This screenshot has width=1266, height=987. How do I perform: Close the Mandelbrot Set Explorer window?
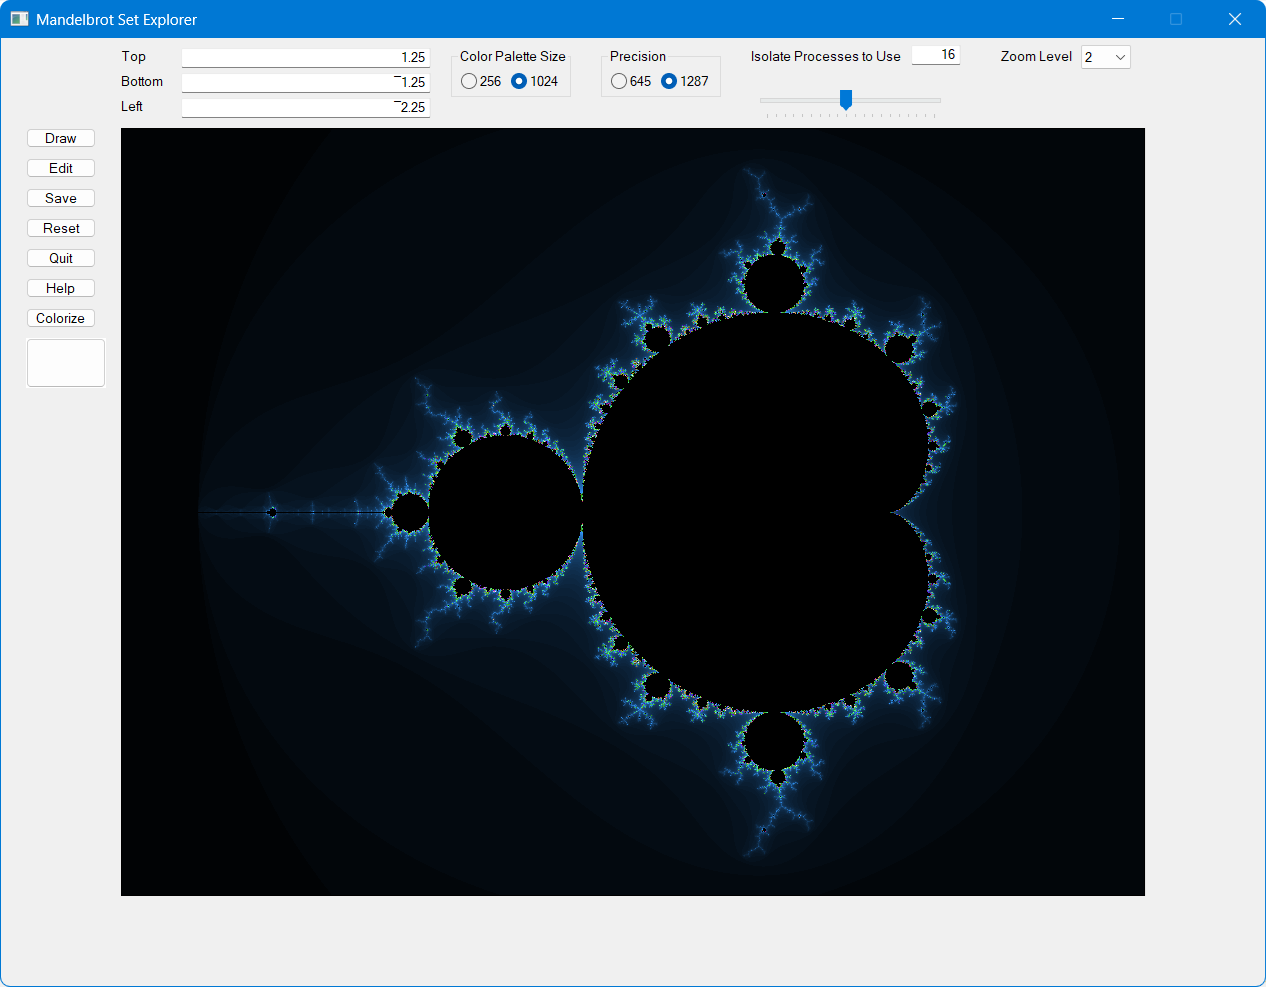click(x=1235, y=19)
